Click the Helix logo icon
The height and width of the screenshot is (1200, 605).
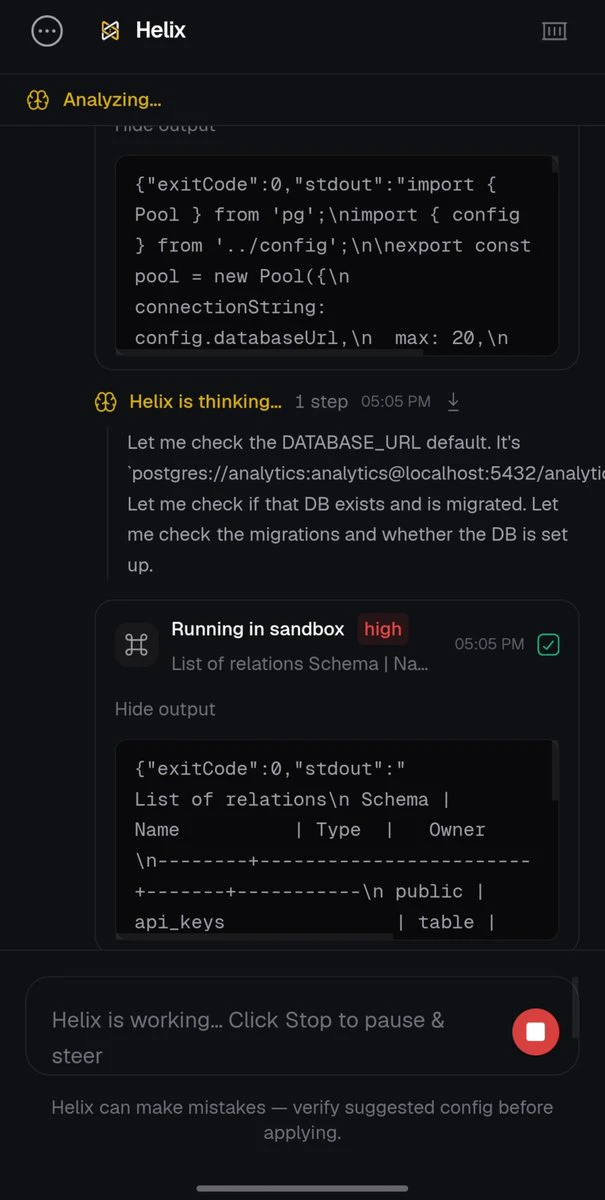(110, 31)
